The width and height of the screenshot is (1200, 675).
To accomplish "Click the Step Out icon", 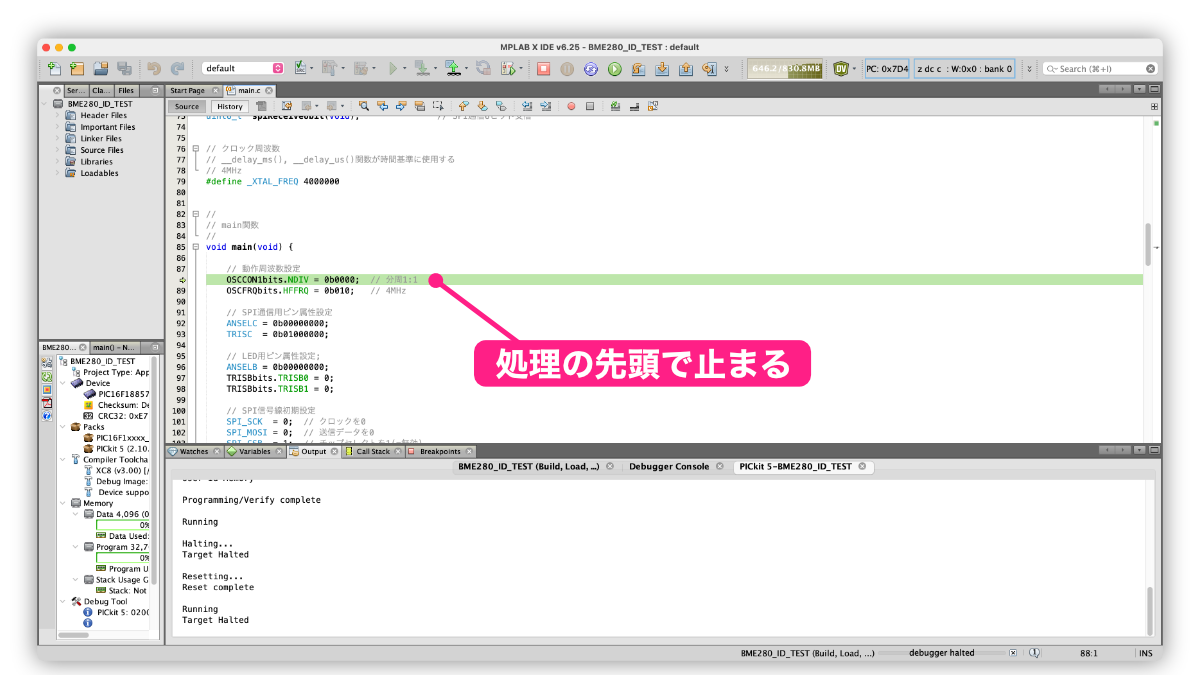I will (x=686, y=69).
